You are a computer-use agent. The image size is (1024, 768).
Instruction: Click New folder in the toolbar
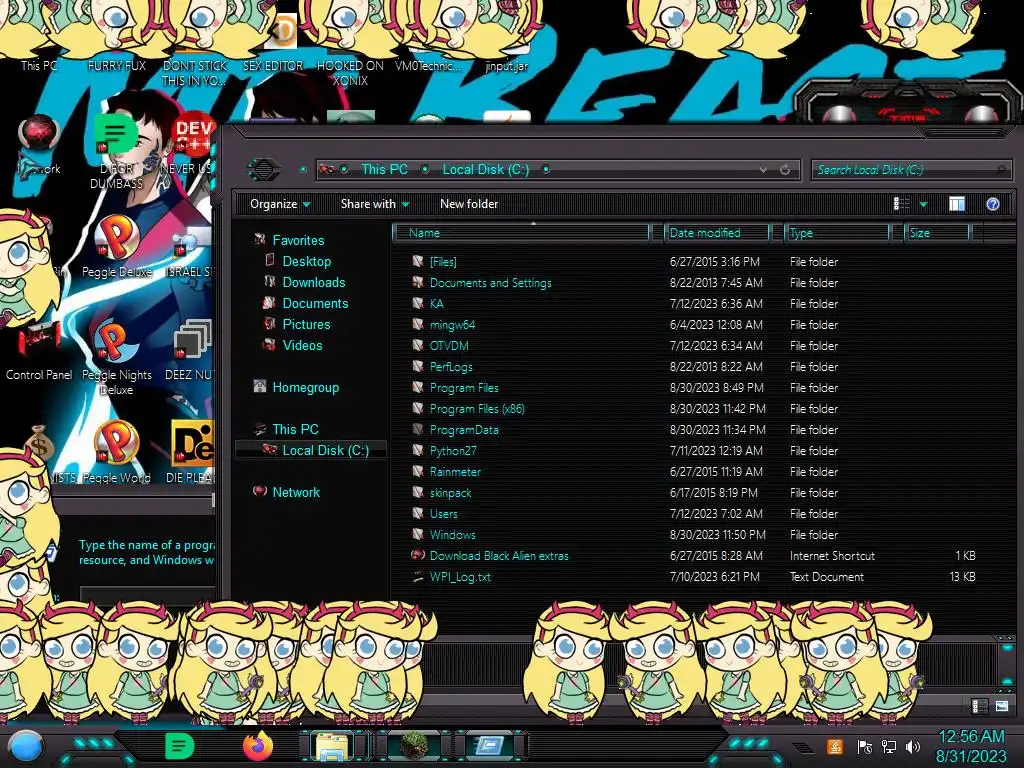click(x=469, y=204)
